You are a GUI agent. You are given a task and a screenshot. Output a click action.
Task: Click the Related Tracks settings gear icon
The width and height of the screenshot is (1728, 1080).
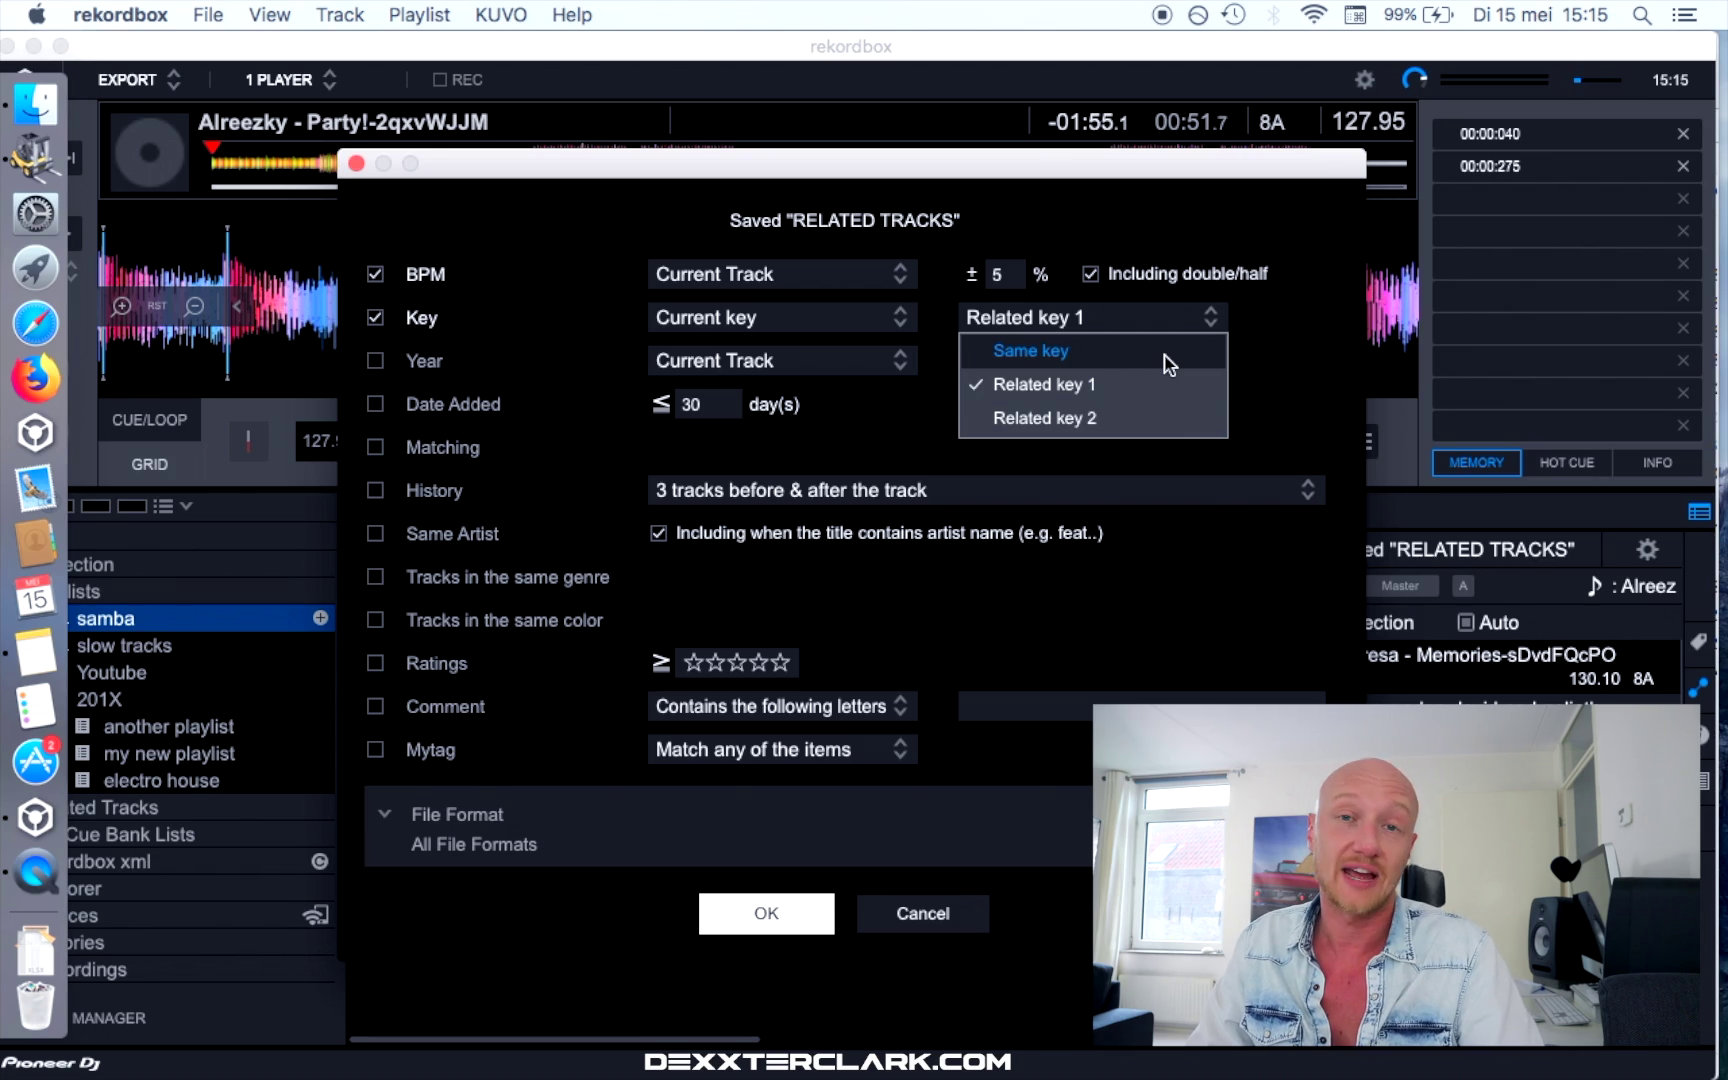pyautogui.click(x=1647, y=549)
